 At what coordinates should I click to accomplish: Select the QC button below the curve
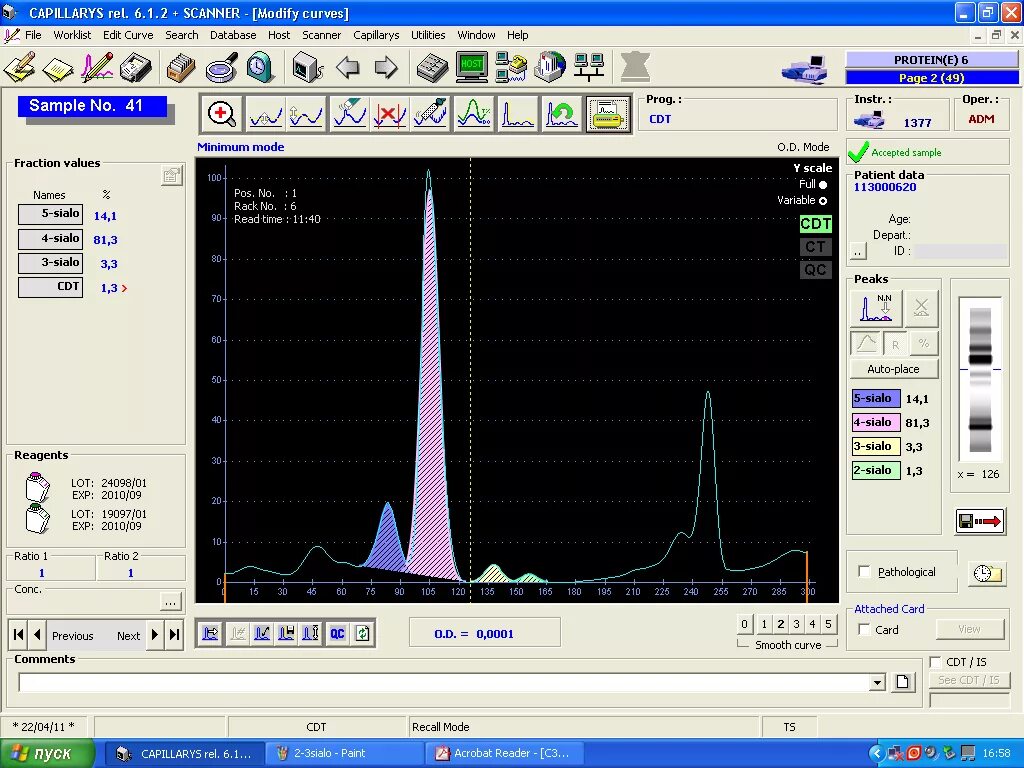click(x=337, y=633)
